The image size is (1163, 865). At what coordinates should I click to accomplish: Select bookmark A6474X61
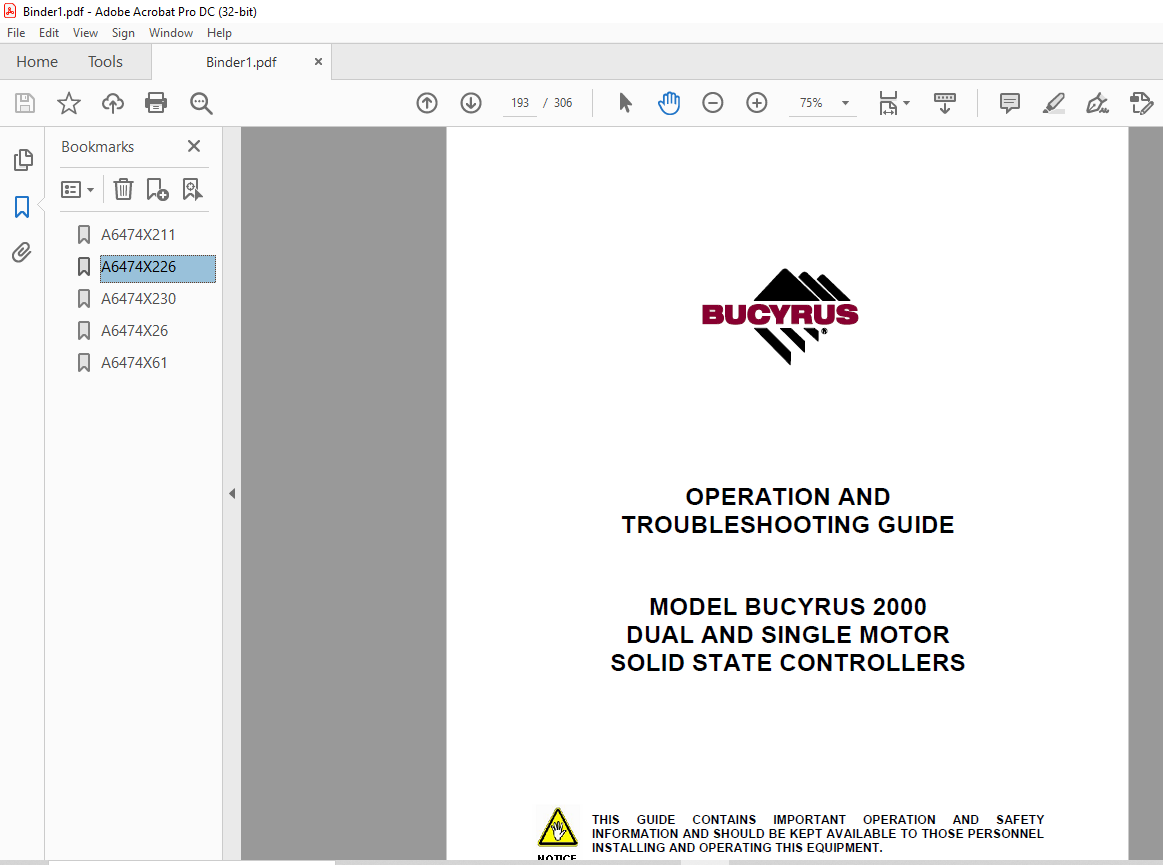pos(134,363)
